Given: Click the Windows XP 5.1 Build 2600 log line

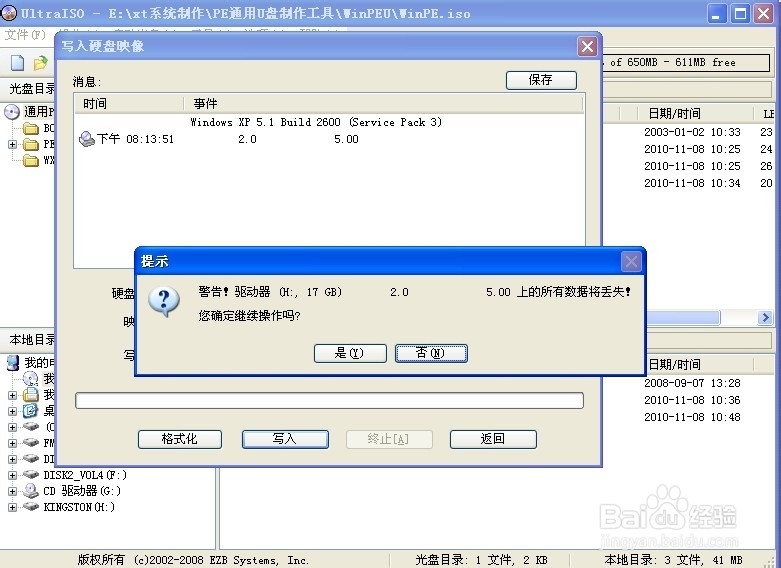Looking at the screenshot, I should (316, 123).
